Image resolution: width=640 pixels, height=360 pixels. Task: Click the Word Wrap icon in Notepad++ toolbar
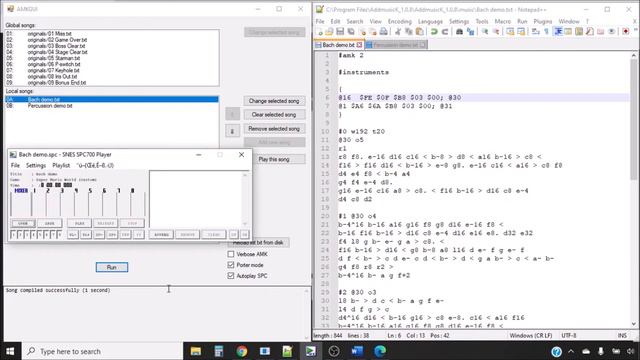coord(536,32)
